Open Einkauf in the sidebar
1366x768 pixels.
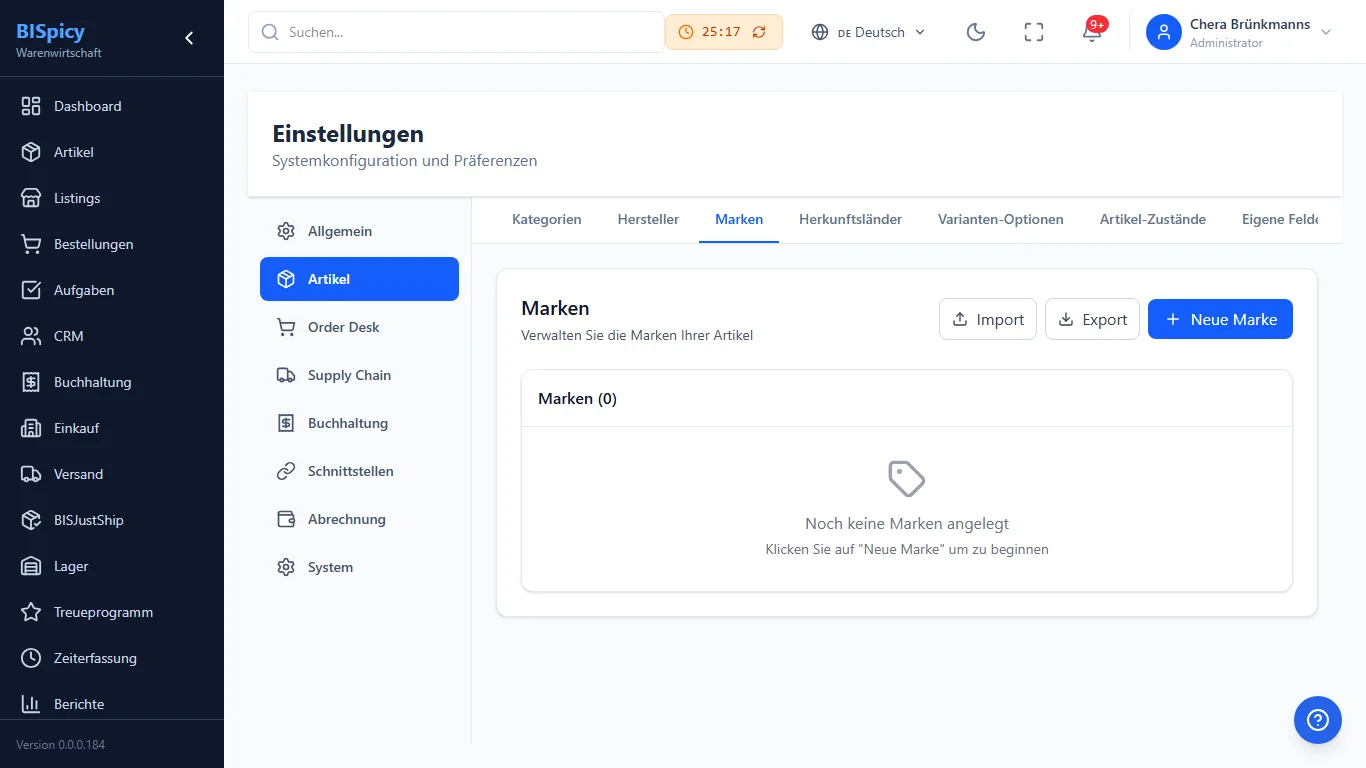pos(112,428)
